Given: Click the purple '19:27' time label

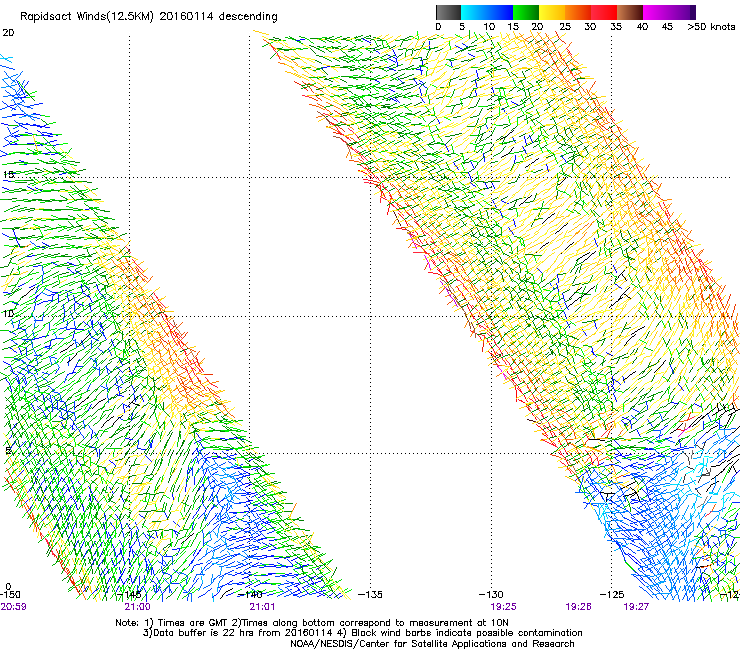Looking at the screenshot, I should [x=636, y=606].
